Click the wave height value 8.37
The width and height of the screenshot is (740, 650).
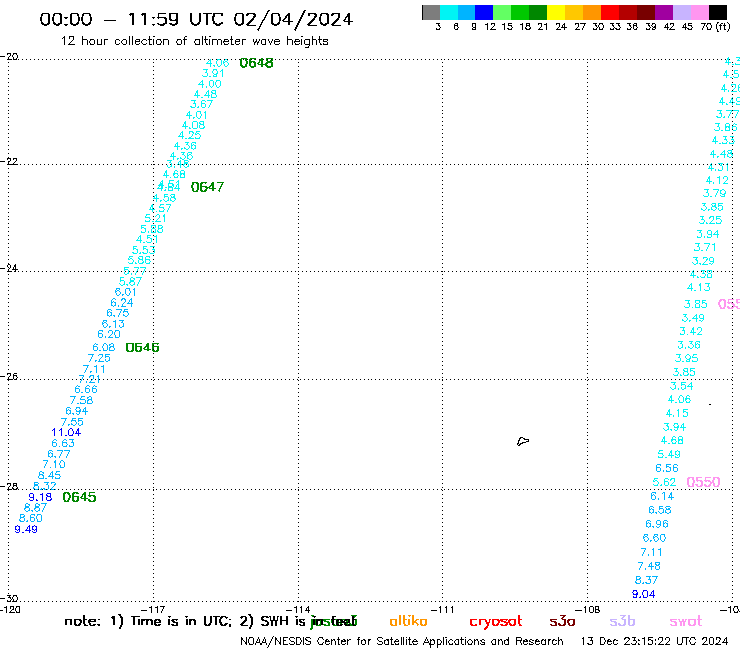coord(647,580)
